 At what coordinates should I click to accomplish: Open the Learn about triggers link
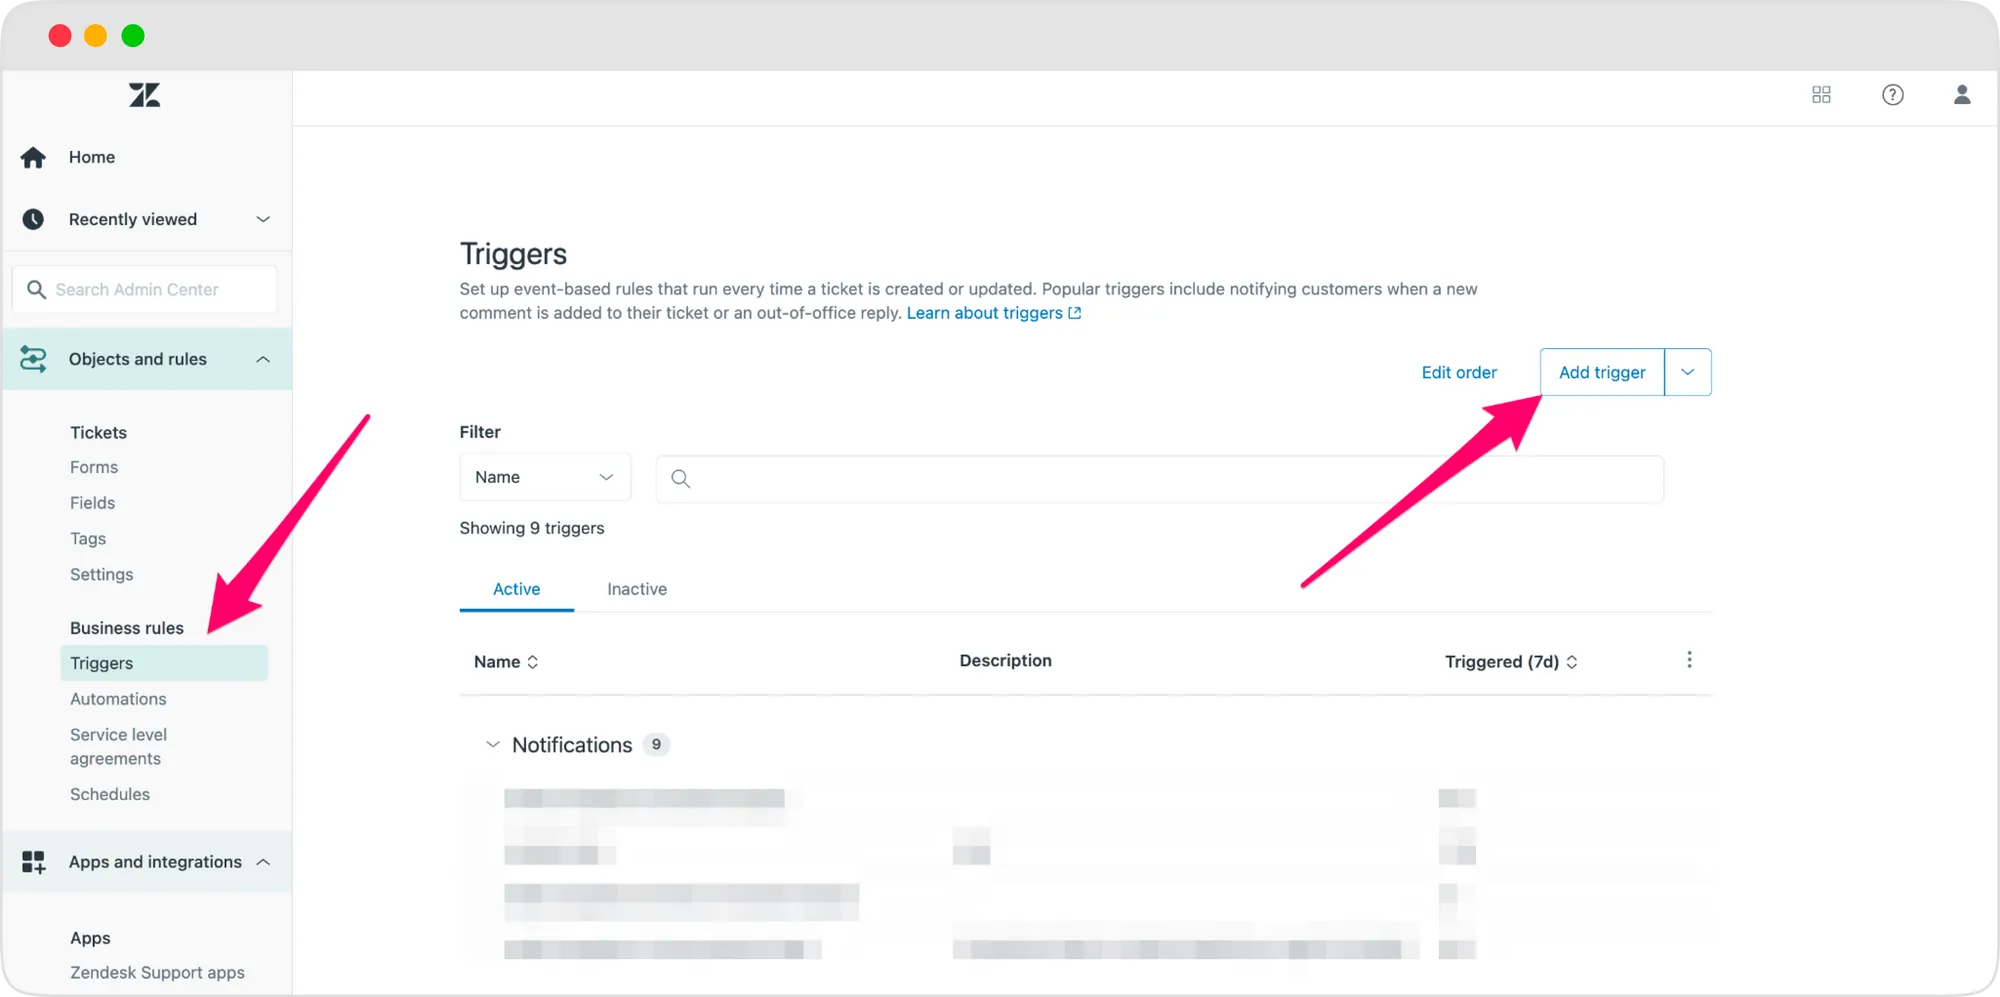[x=985, y=313]
